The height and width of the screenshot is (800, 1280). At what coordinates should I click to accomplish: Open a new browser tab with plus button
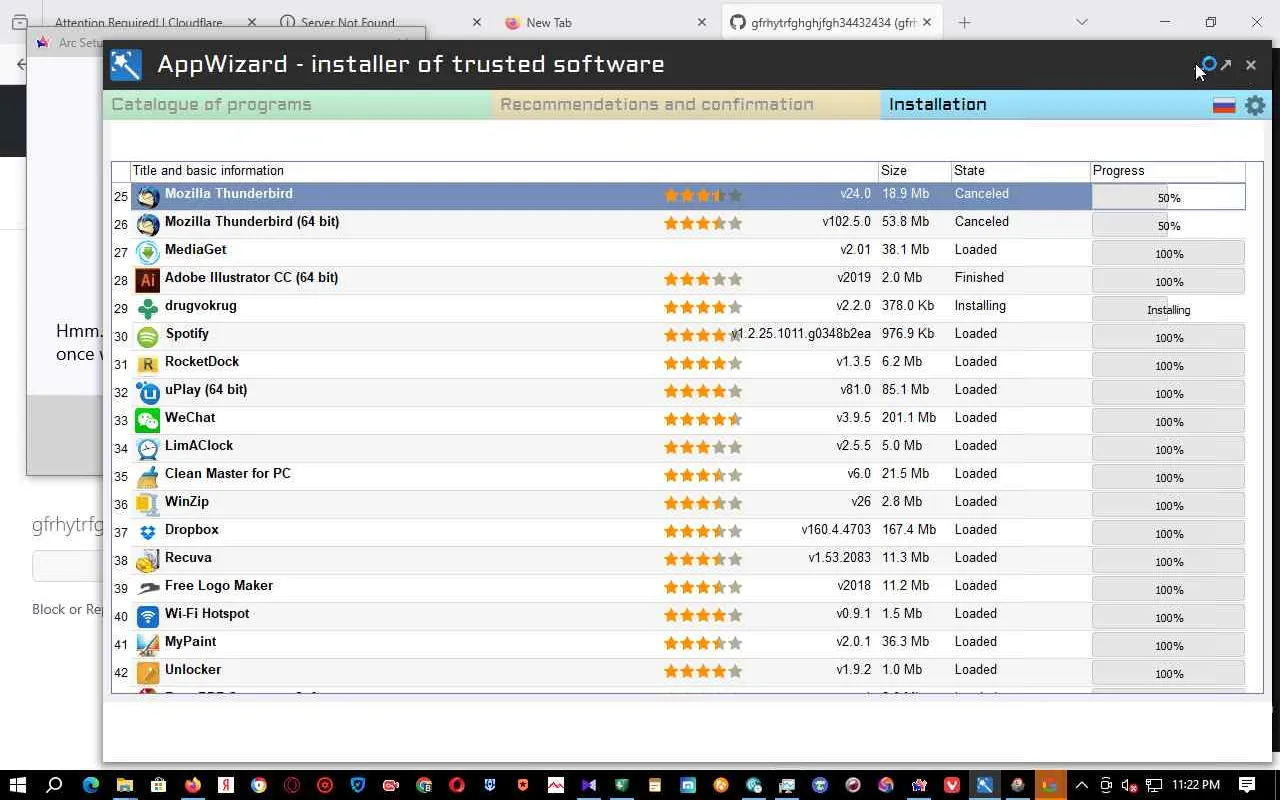pyautogui.click(x=964, y=22)
